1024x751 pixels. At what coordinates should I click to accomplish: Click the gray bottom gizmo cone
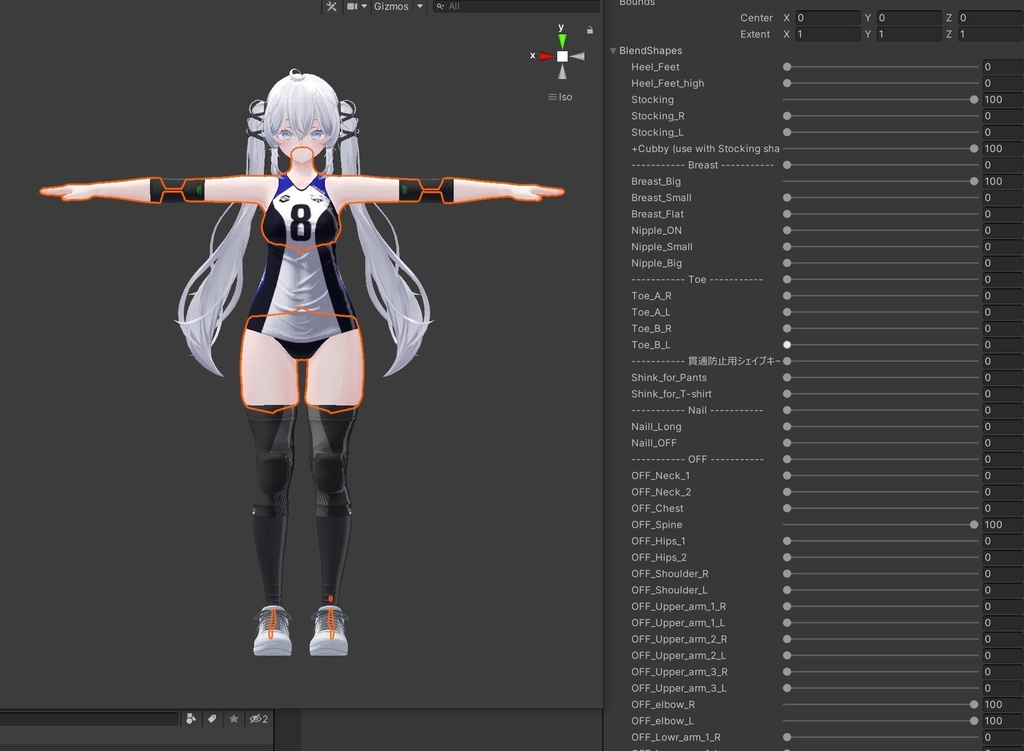tap(562, 72)
